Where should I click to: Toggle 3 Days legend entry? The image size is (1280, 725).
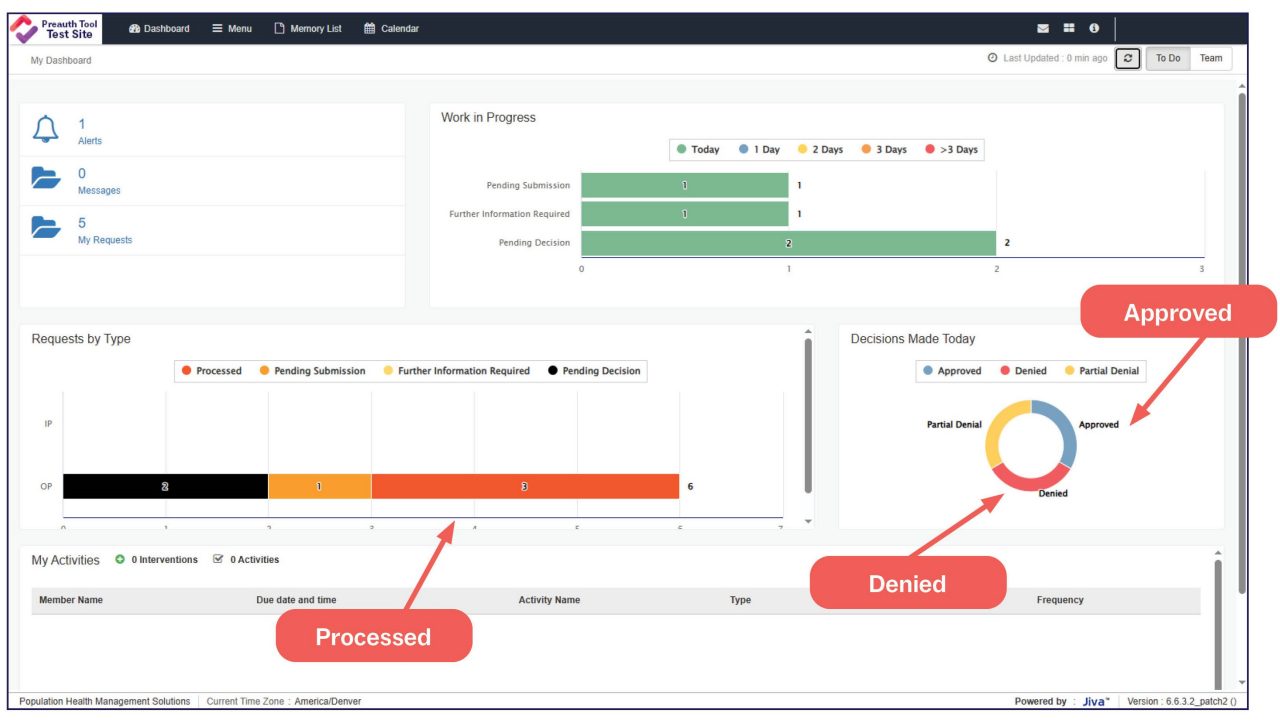[x=884, y=150]
